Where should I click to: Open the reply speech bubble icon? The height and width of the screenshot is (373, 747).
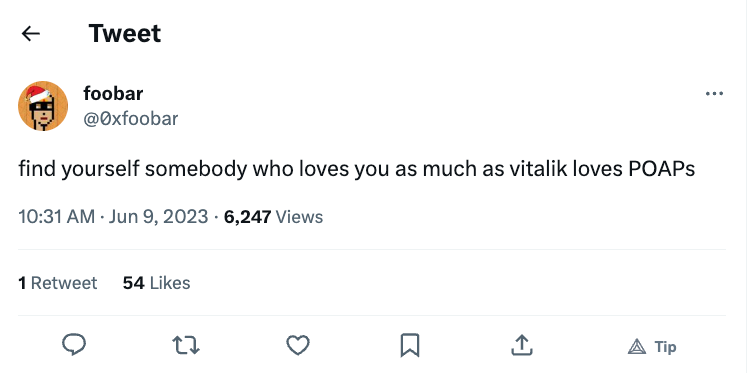74,344
